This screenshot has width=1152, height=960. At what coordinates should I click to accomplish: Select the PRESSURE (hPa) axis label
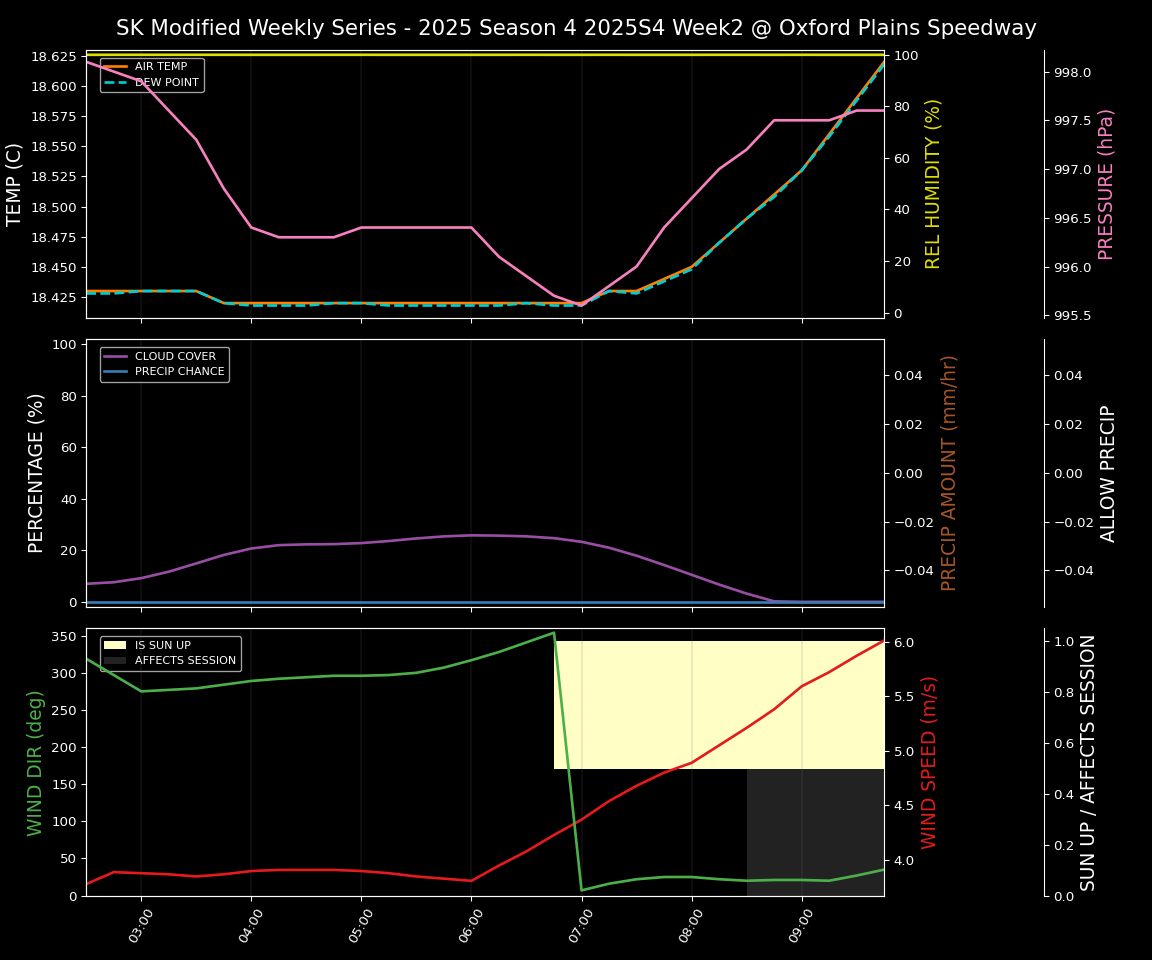tap(1106, 184)
